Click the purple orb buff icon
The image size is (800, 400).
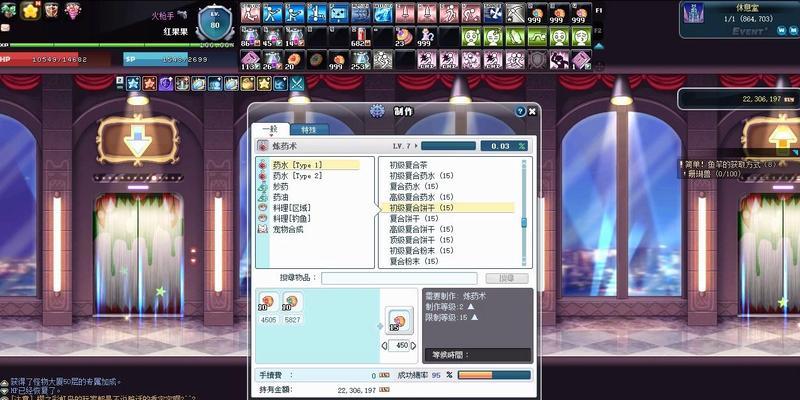pyautogui.click(x=165, y=83)
